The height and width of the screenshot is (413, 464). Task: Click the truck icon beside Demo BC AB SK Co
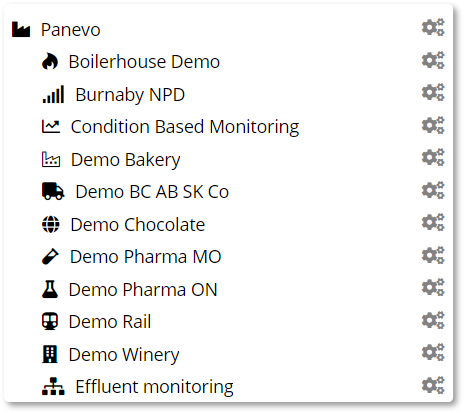tap(53, 192)
